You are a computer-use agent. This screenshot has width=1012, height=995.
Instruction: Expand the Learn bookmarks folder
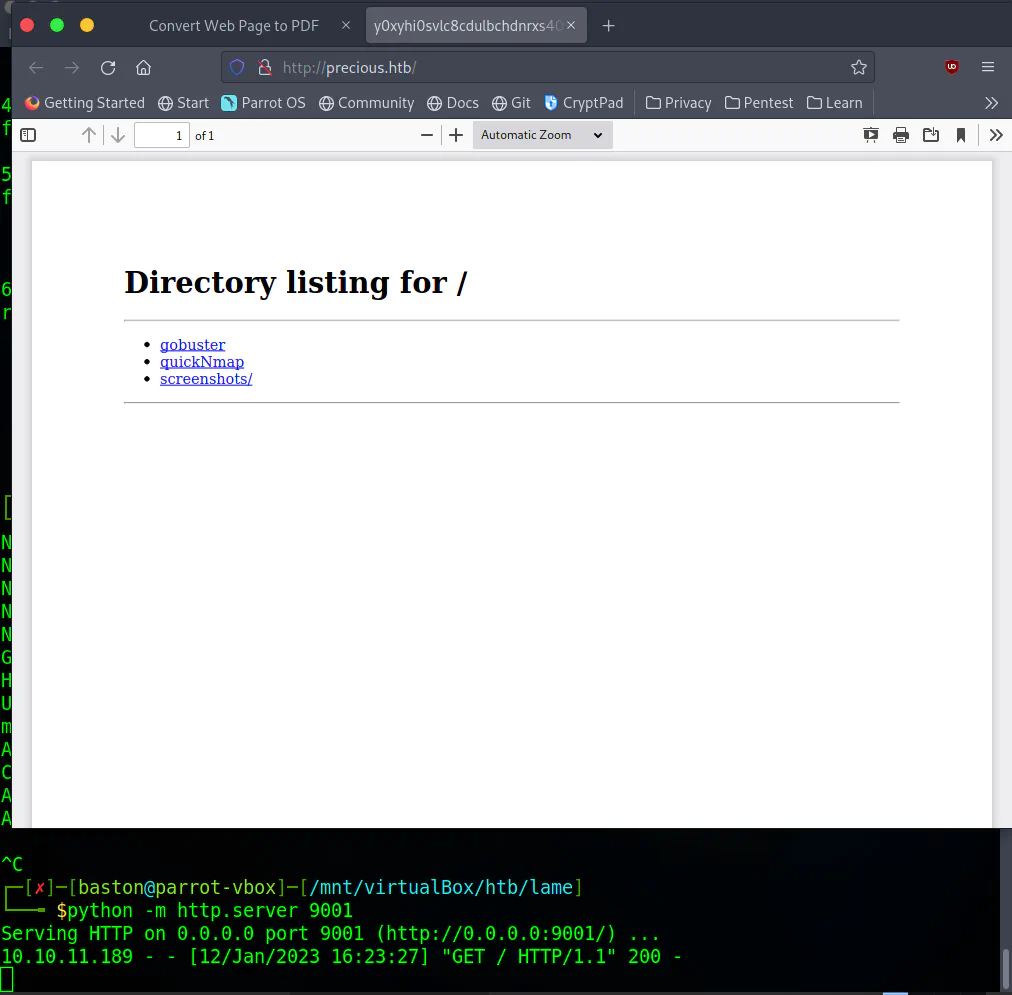point(835,103)
